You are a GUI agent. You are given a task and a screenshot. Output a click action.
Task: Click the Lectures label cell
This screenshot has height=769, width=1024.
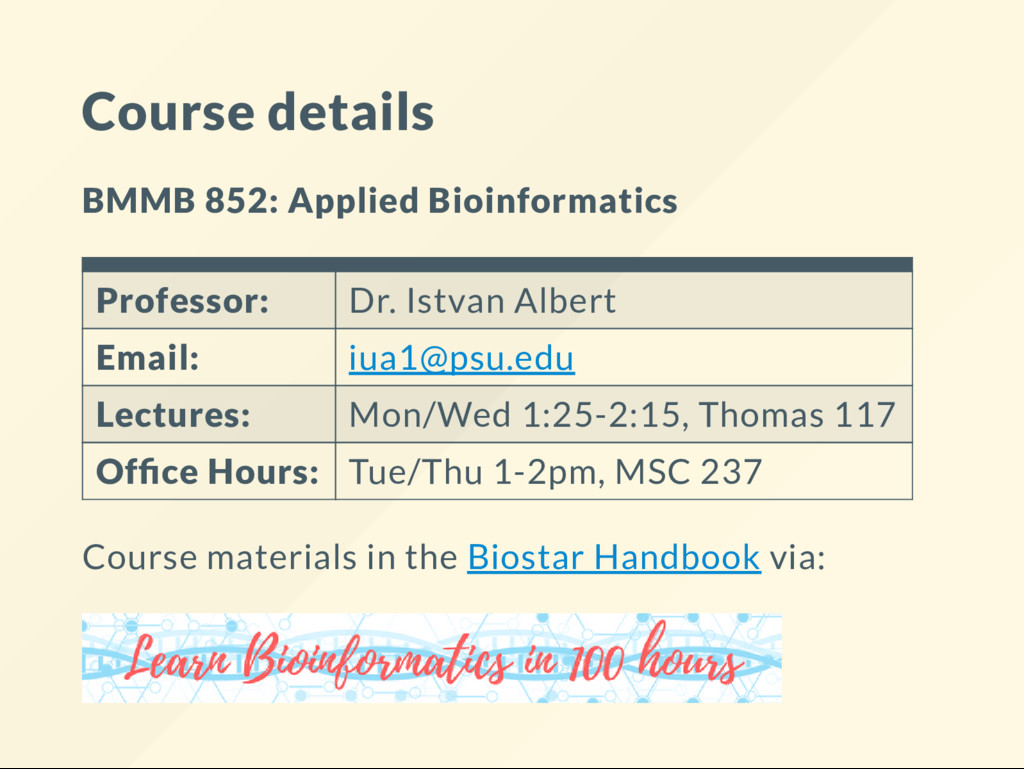(209, 415)
